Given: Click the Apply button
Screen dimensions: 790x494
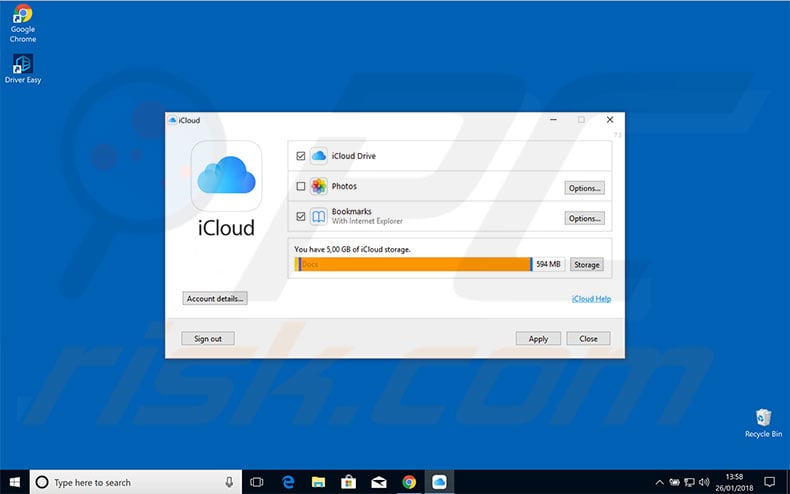Looking at the screenshot, I should [x=538, y=339].
